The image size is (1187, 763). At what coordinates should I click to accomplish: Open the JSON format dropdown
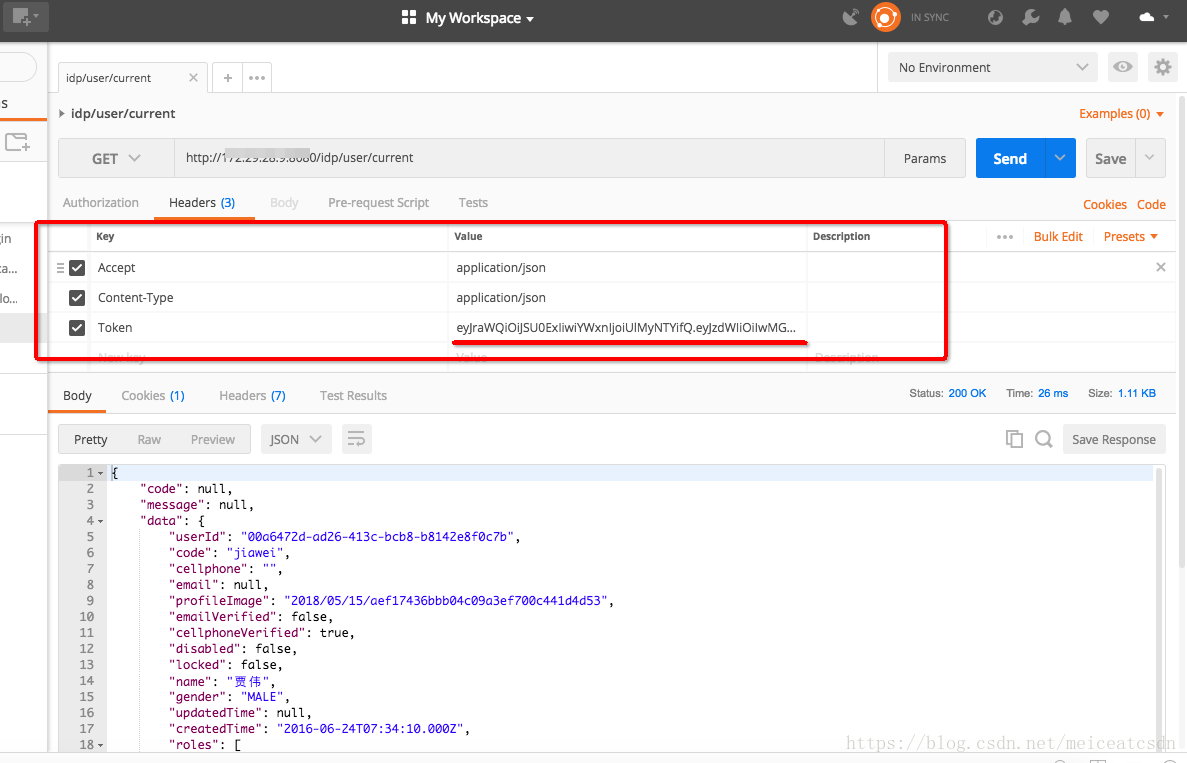(296, 440)
